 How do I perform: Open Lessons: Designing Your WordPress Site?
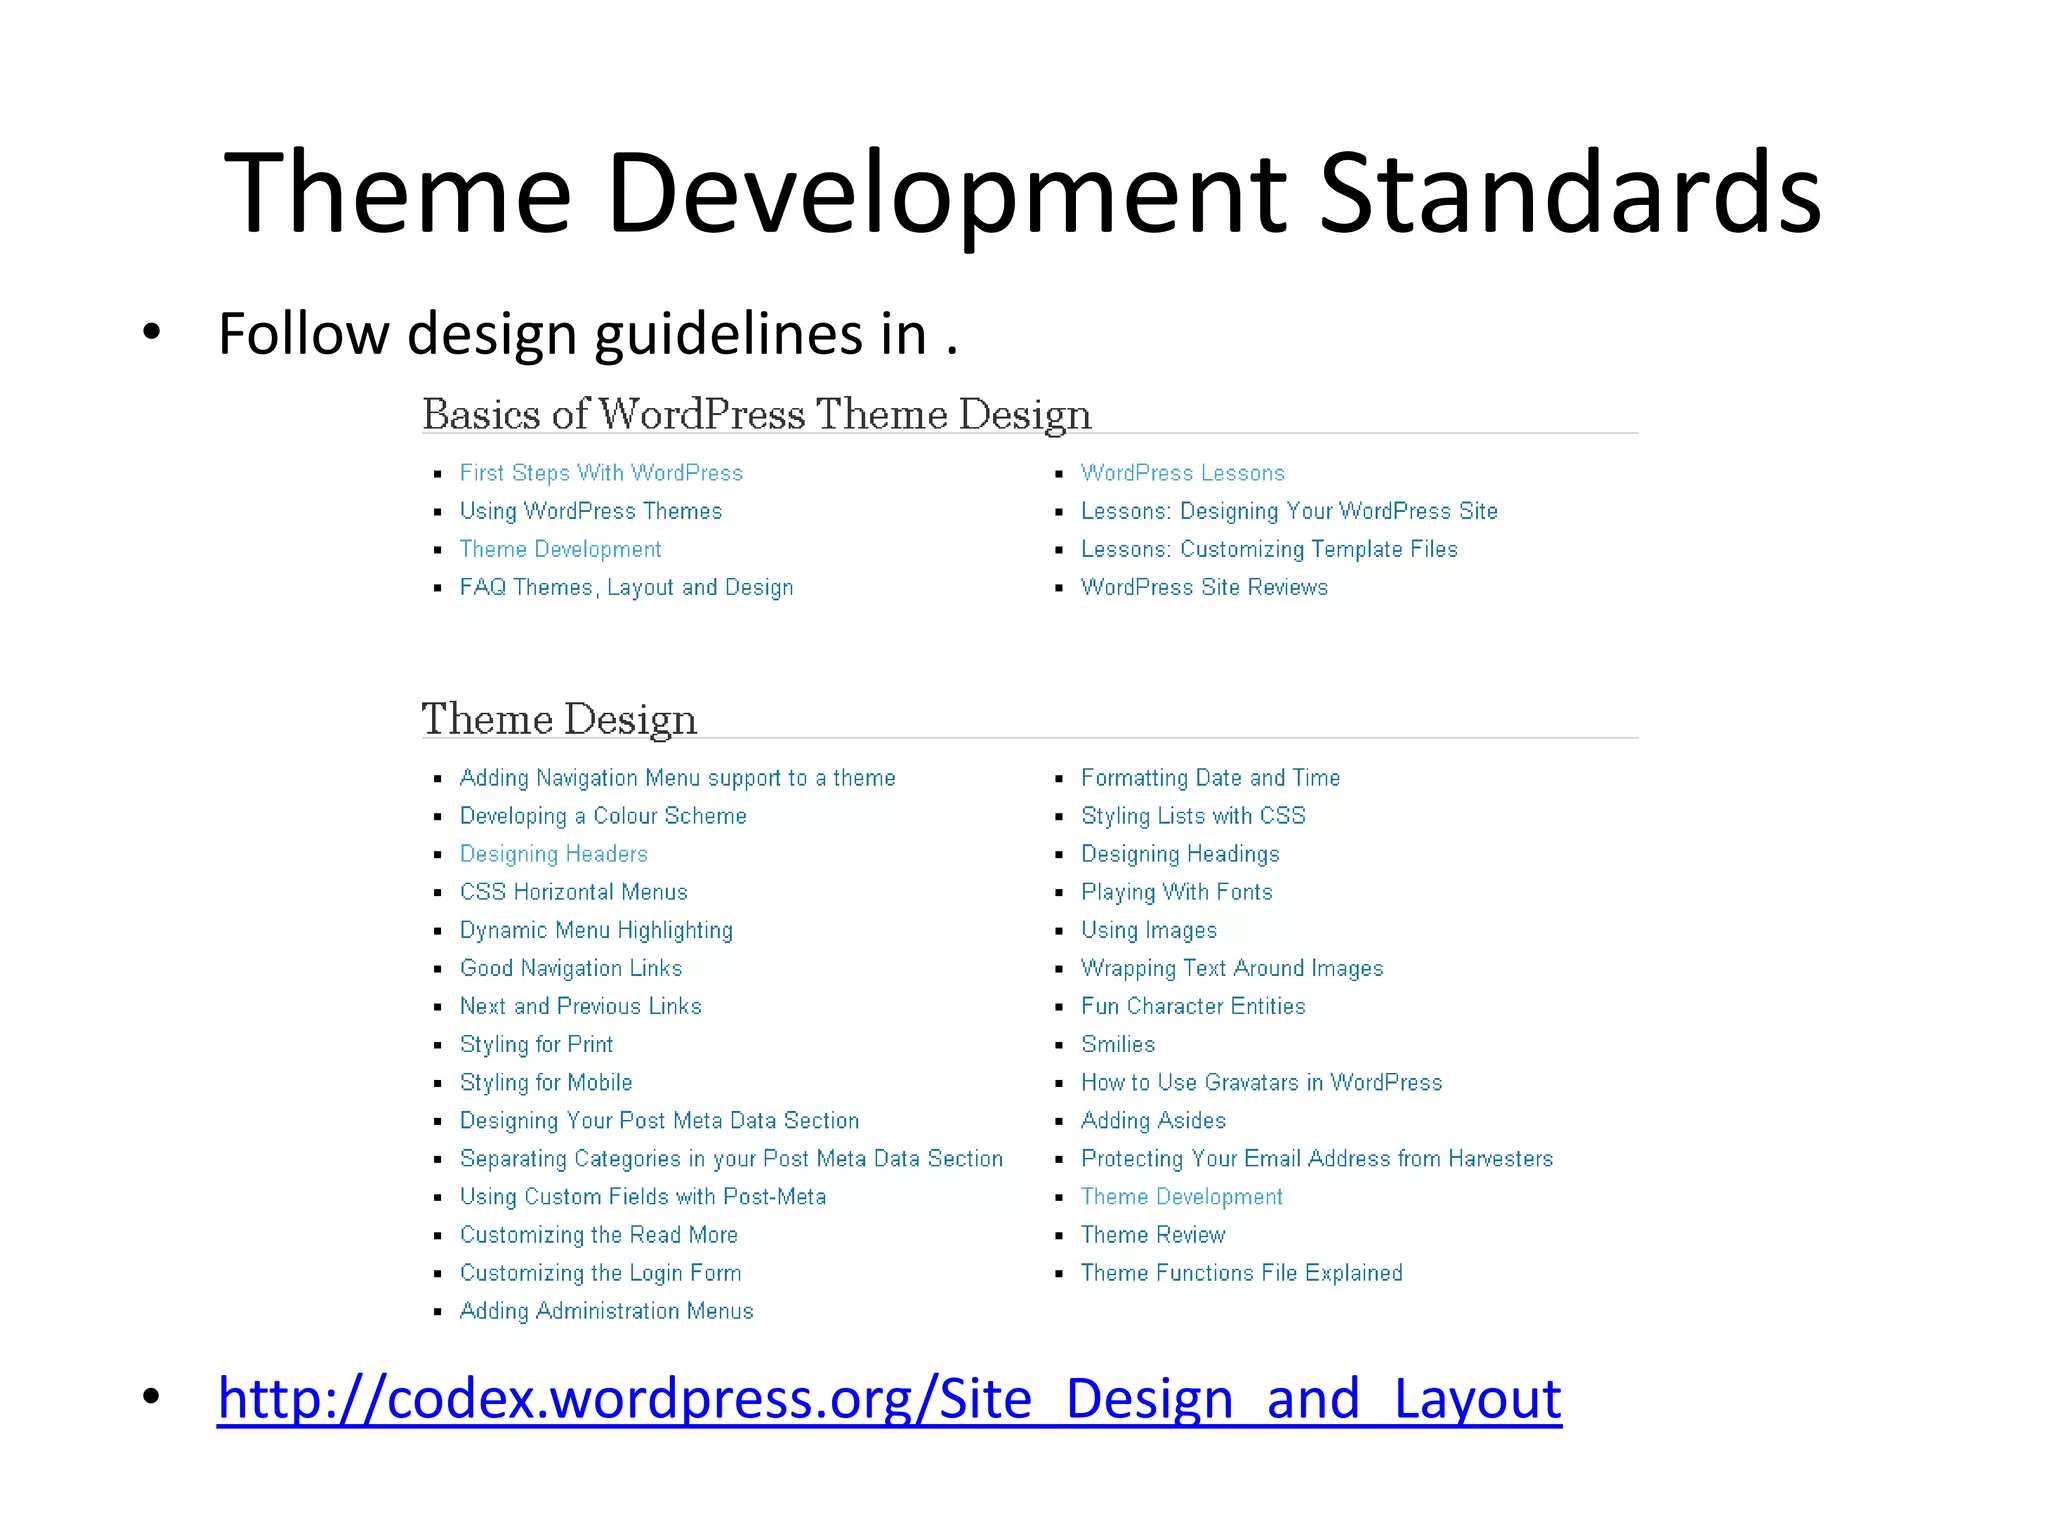1289,511
